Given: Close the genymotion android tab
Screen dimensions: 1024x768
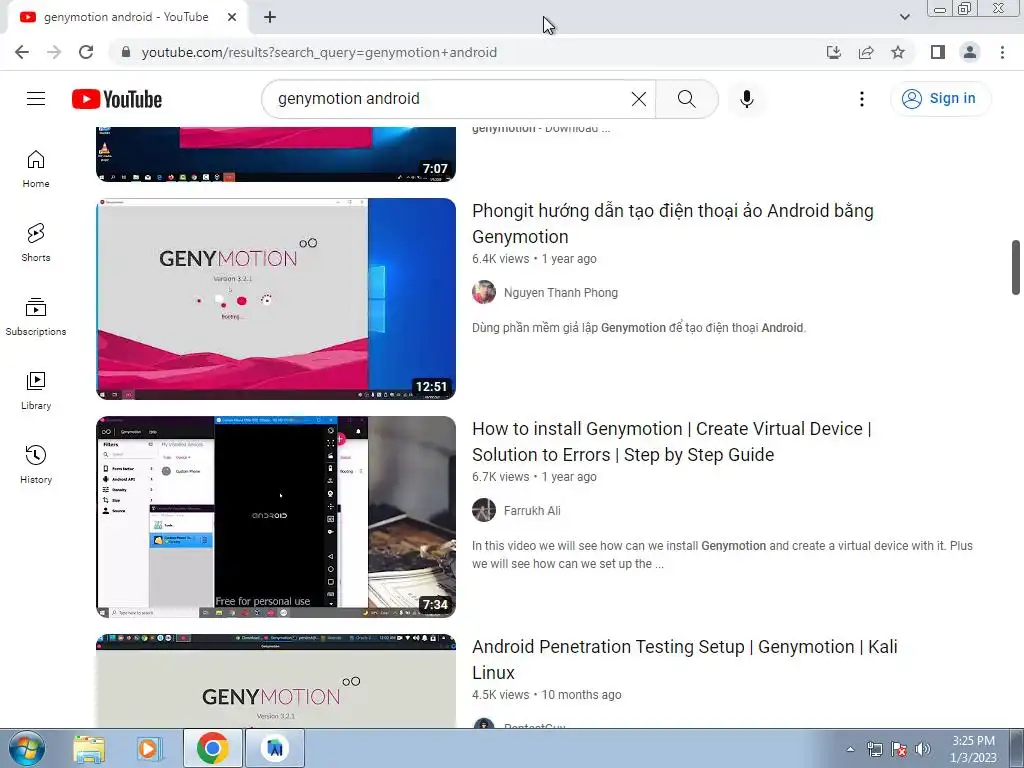Looking at the screenshot, I should (232, 17).
